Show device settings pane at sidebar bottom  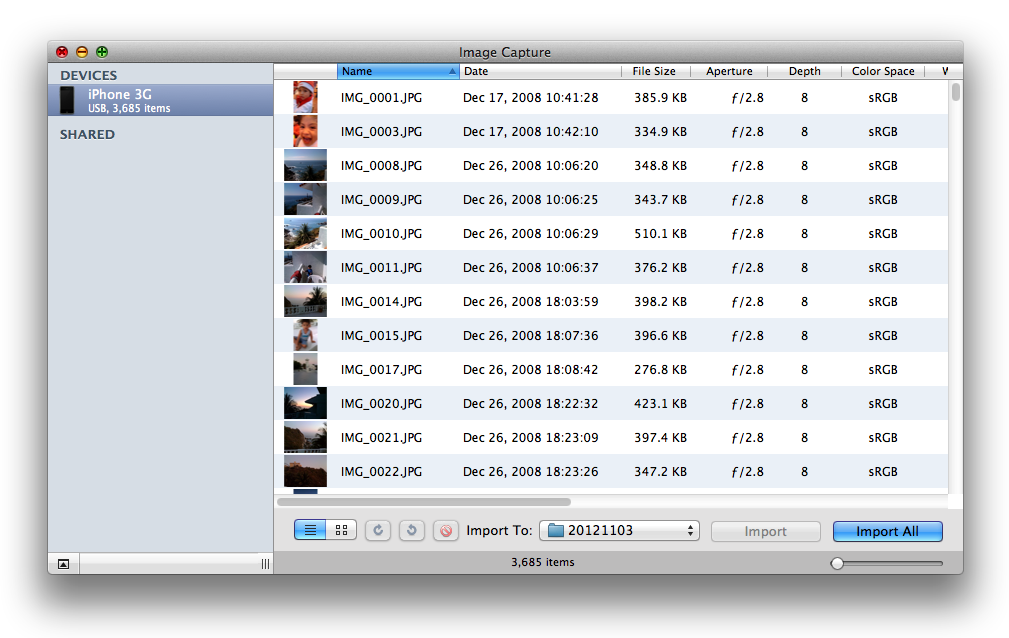tap(63, 564)
